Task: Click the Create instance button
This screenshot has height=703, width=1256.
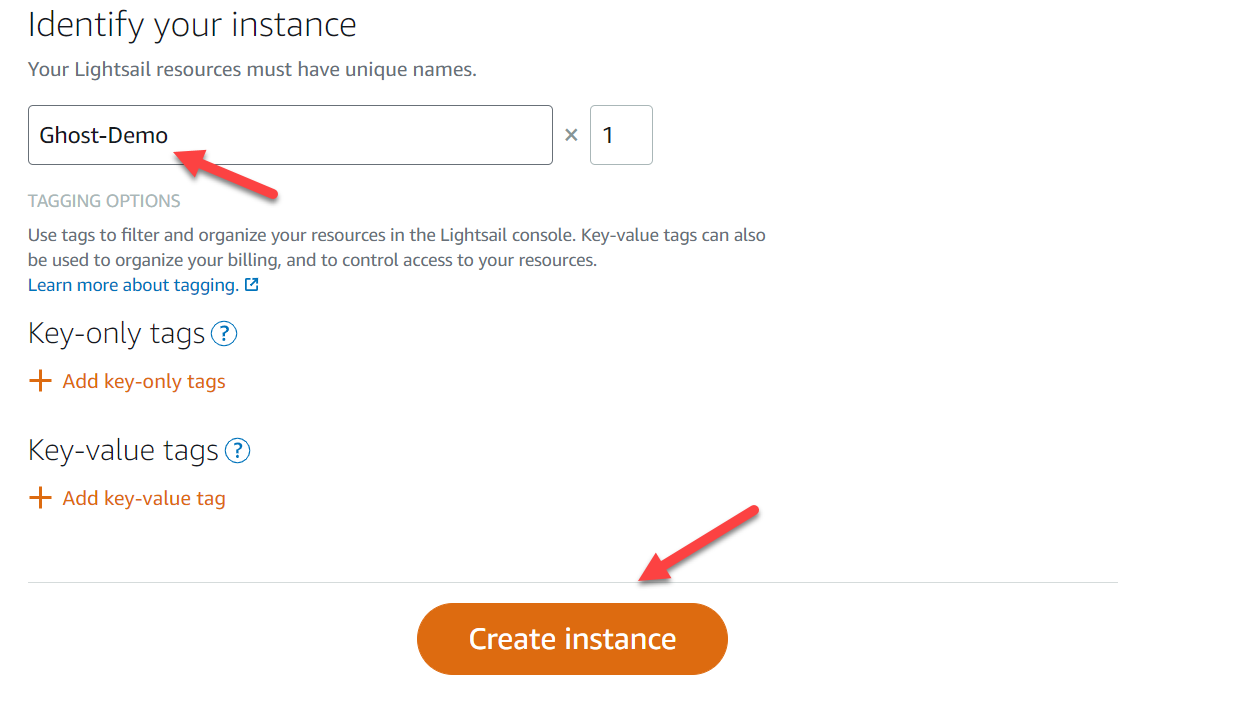Action: pyautogui.click(x=572, y=639)
